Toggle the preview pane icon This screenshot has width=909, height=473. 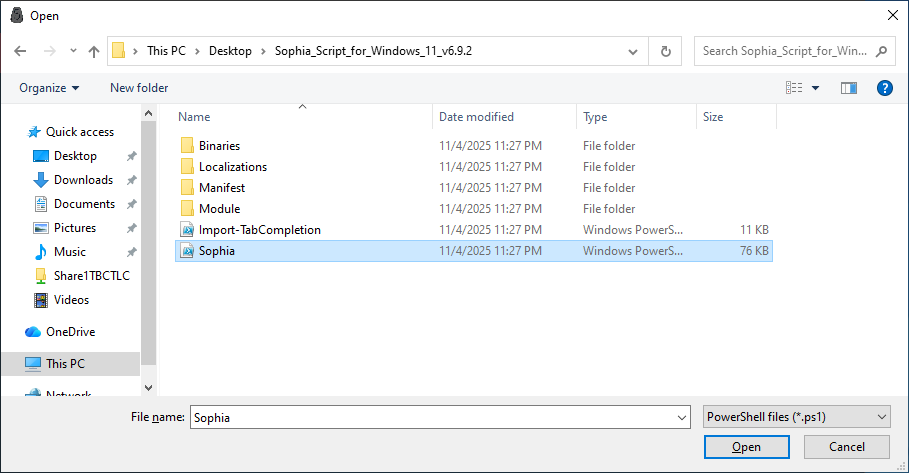pyautogui.click(x=849, y=88)
